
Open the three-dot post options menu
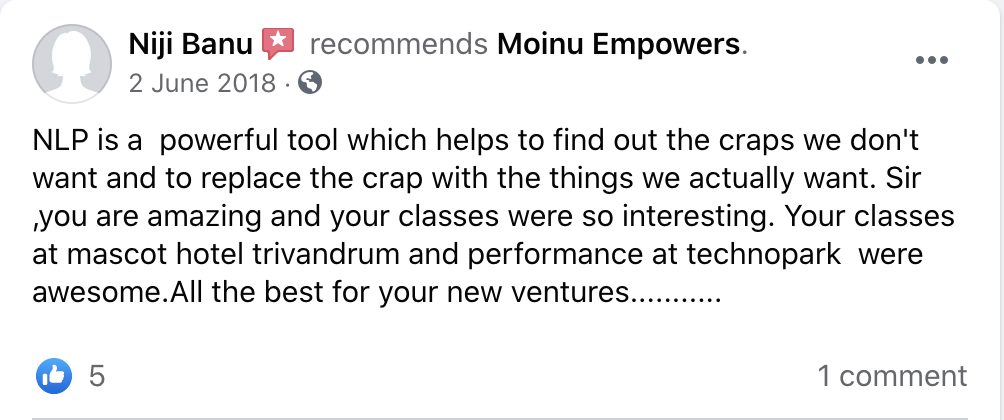point(932,60)
